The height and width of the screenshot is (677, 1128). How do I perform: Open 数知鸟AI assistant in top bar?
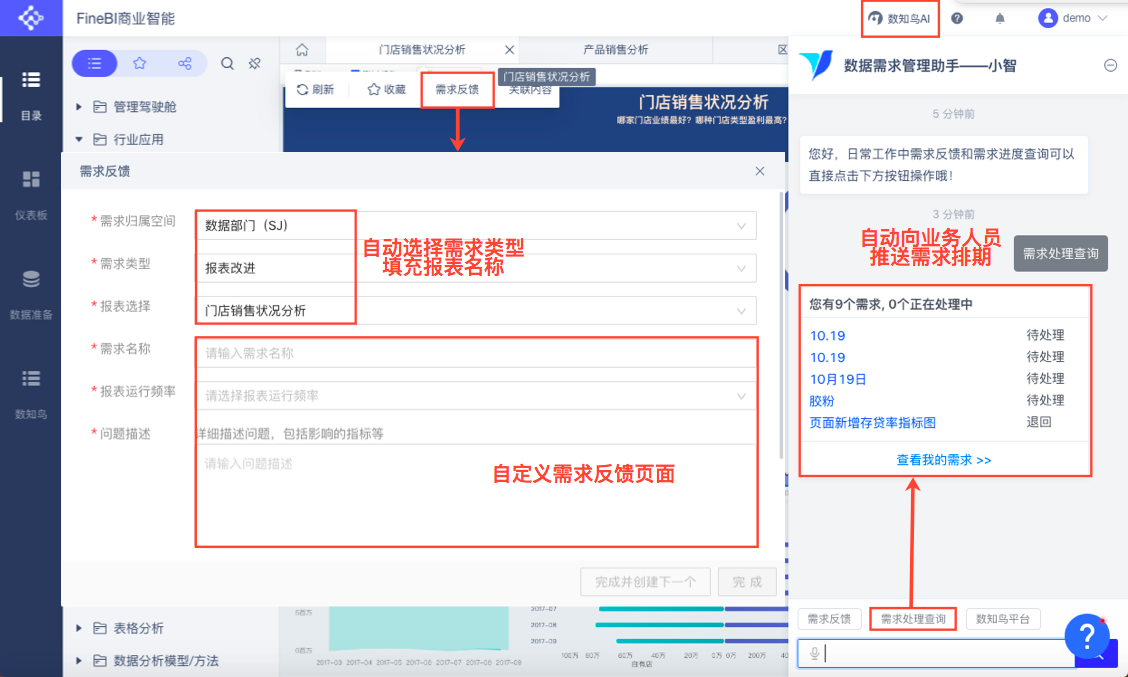click(x=900, y=19)
